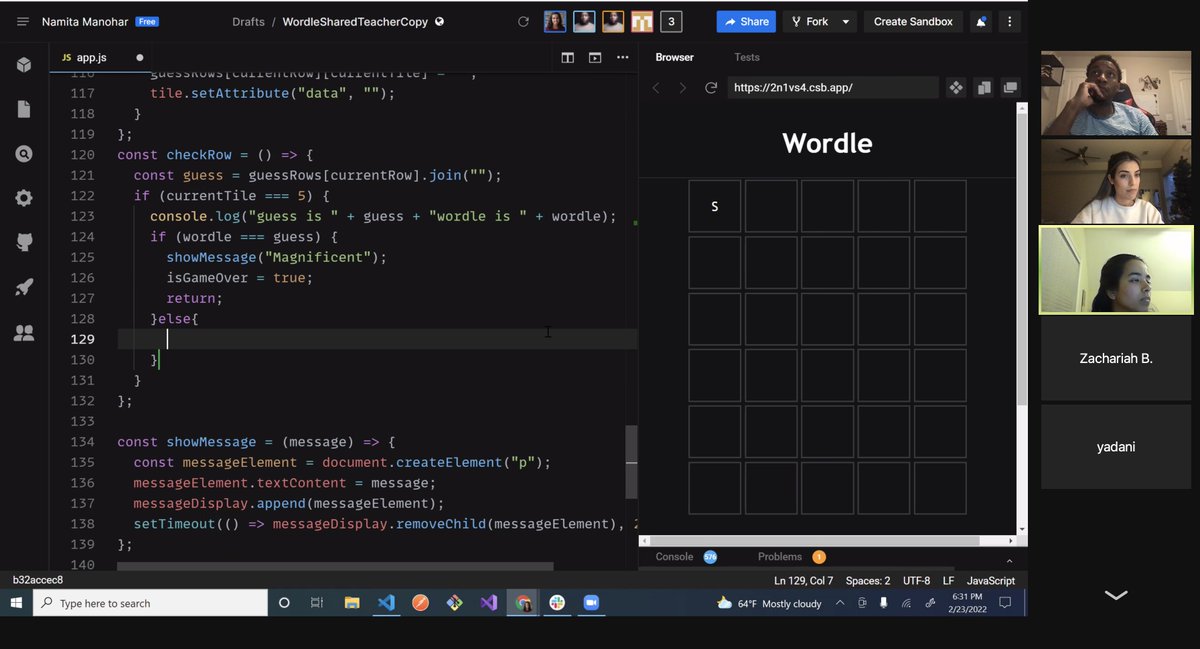Switch to the Tests tab
This screenshot has height=649, width=1200.
click(x=747, y=57)
